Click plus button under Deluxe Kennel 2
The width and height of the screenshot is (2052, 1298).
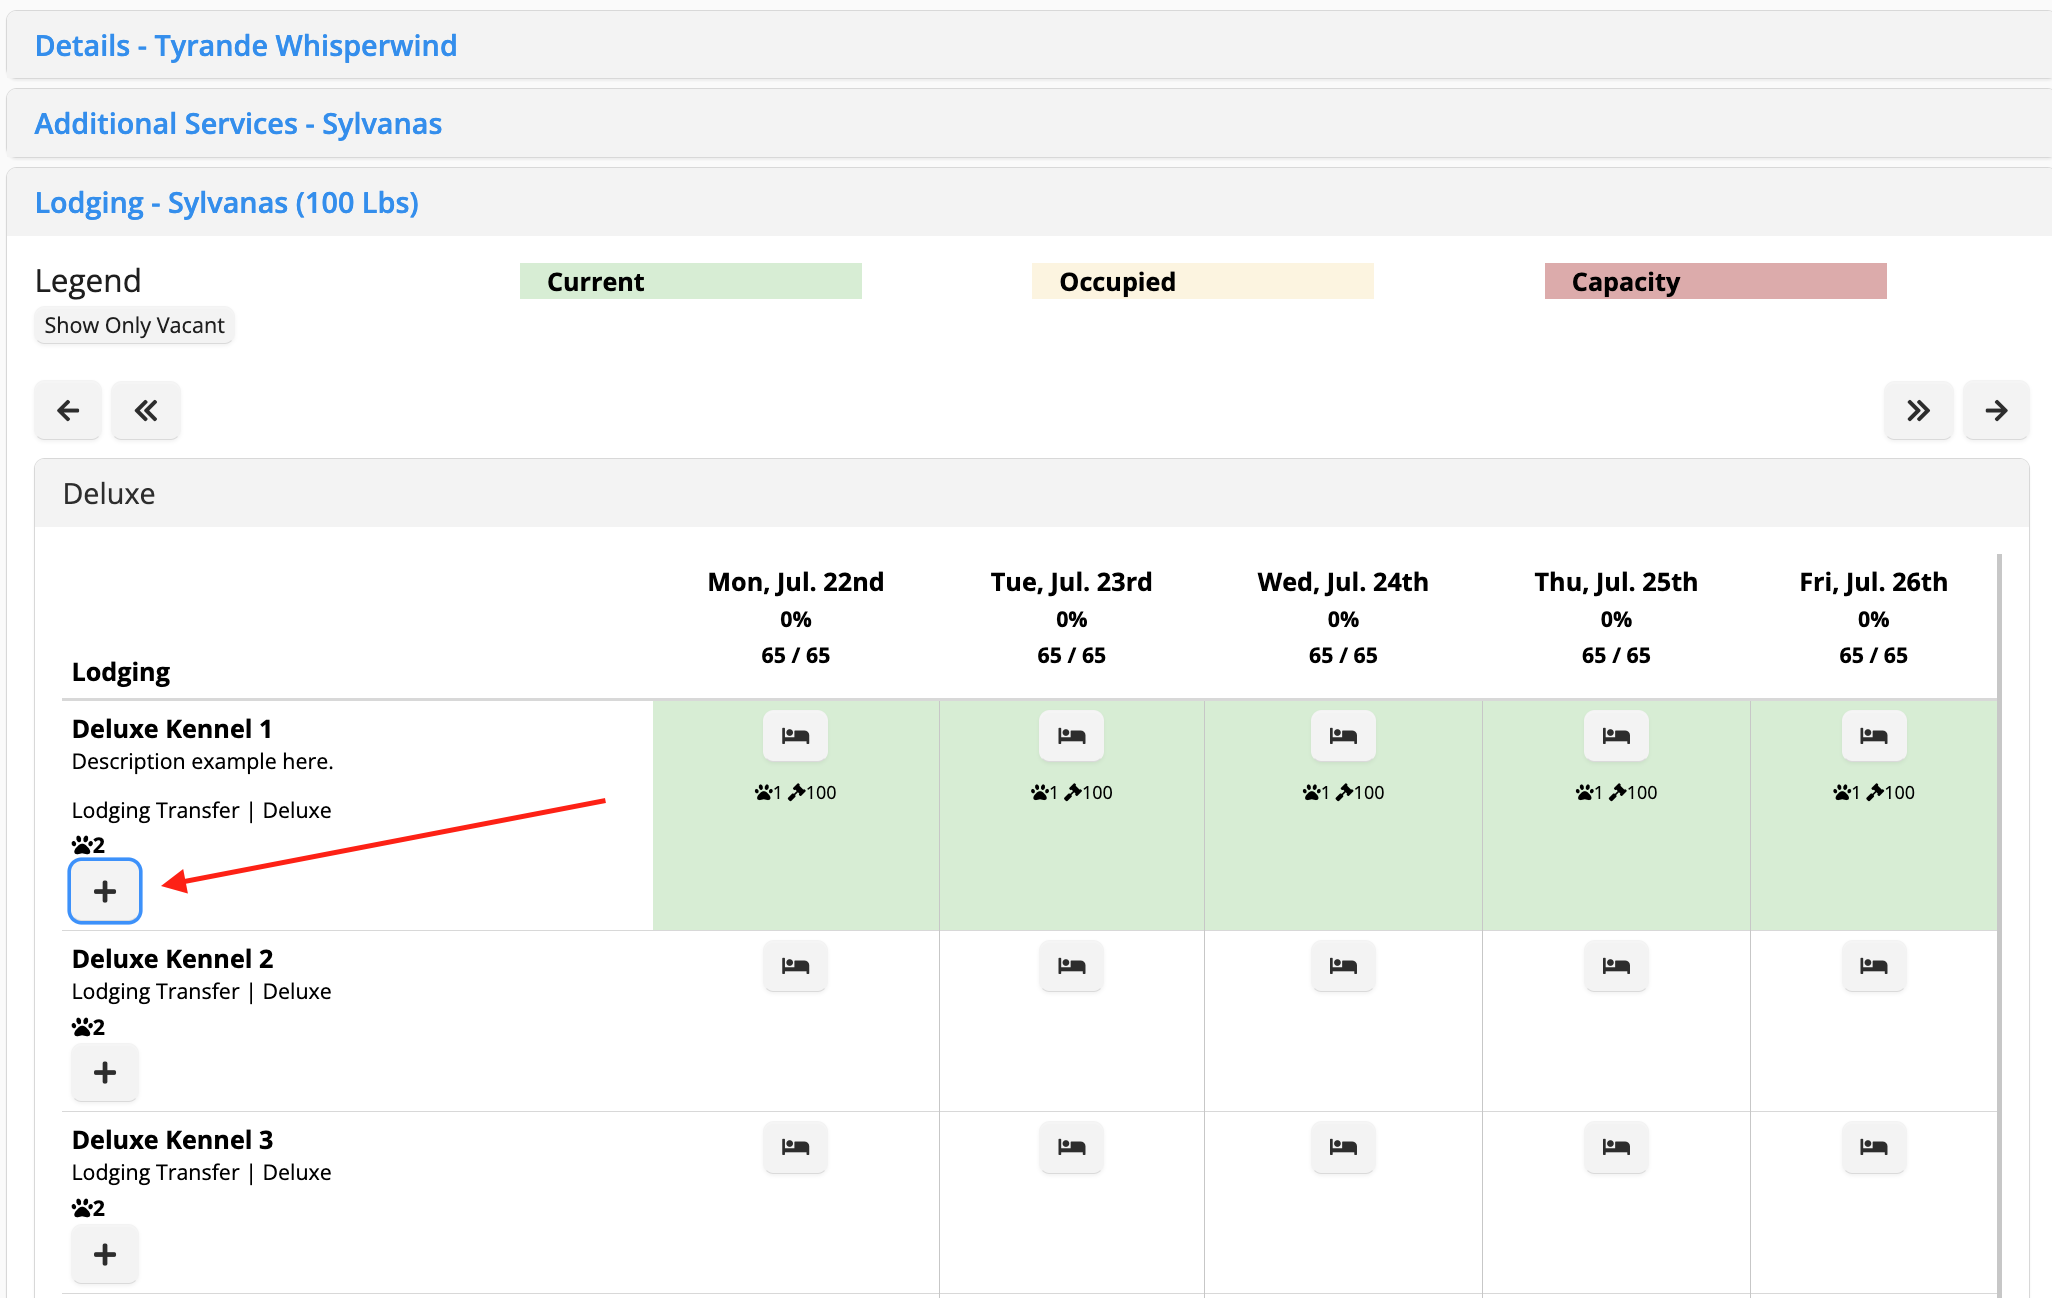coord(105,1073)
